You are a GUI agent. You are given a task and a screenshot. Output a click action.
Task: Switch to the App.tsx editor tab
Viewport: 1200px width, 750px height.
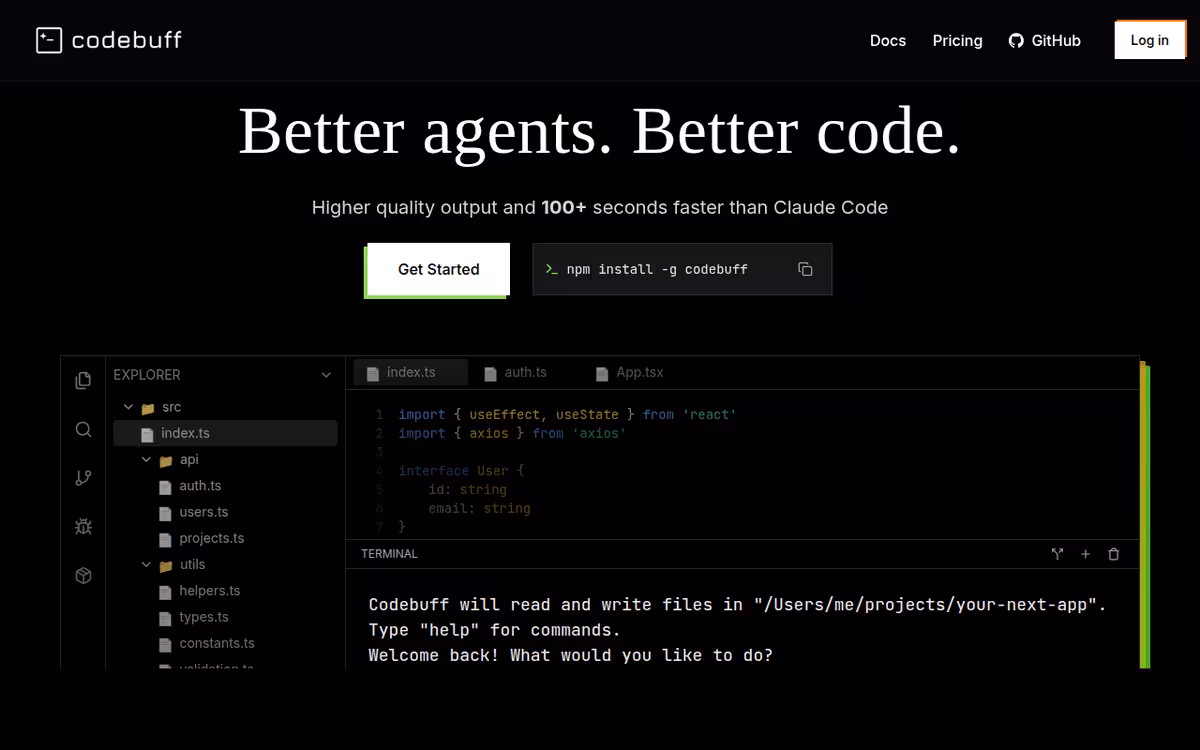pyautogui.click(x=630, y=372)
